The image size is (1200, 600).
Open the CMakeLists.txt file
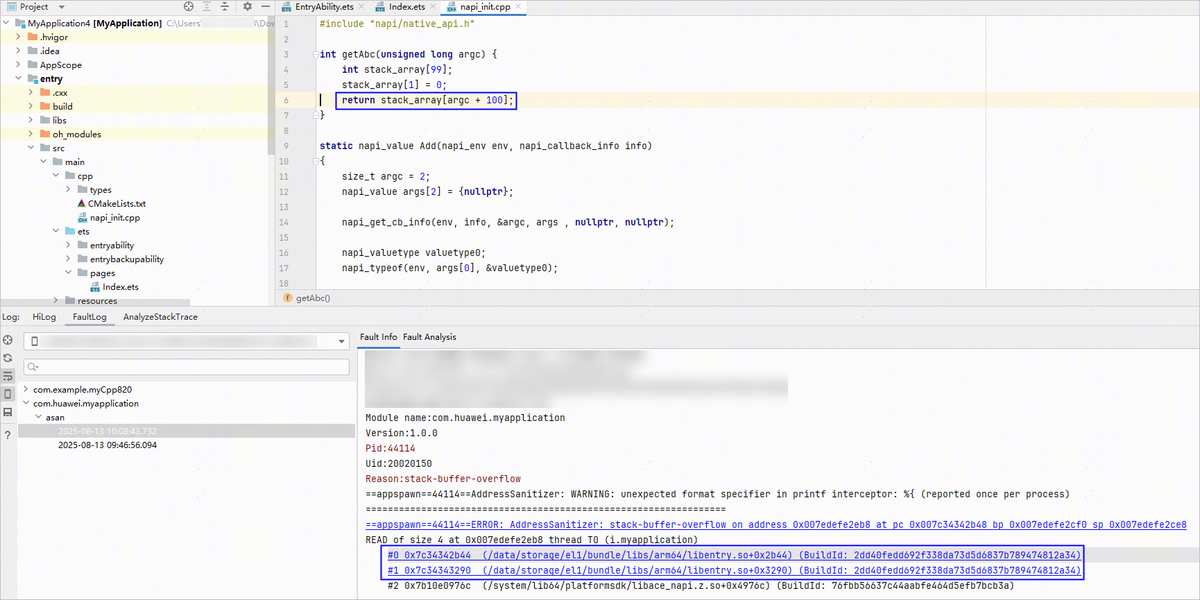point(116,203)
